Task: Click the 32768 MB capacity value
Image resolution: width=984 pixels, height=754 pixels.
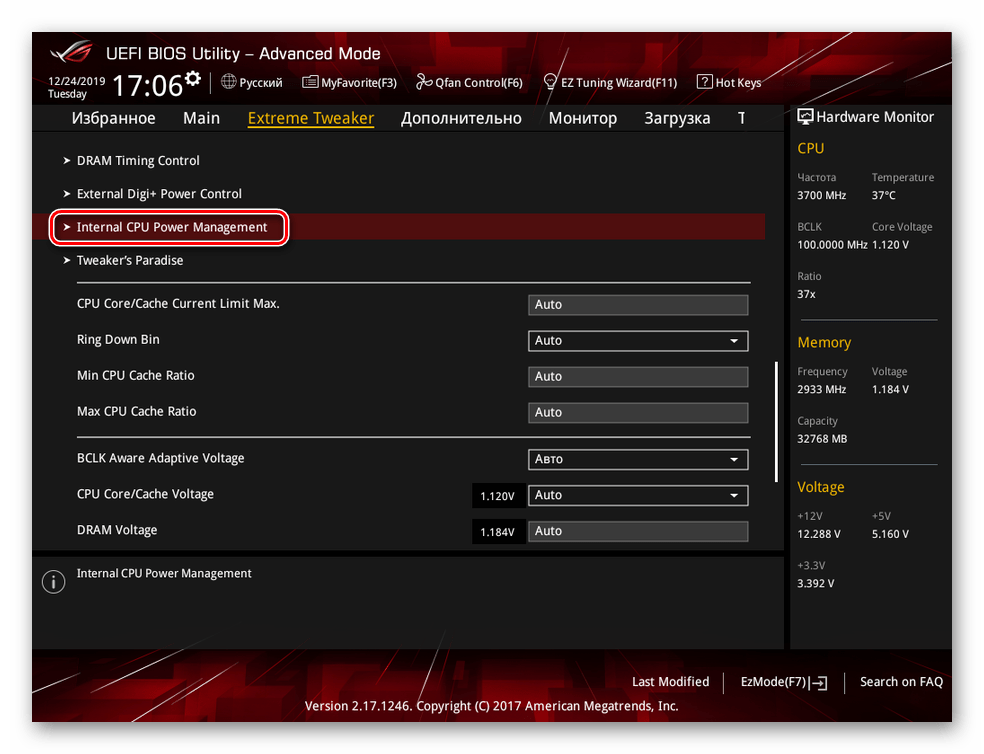Action: (x=822, y=439)
